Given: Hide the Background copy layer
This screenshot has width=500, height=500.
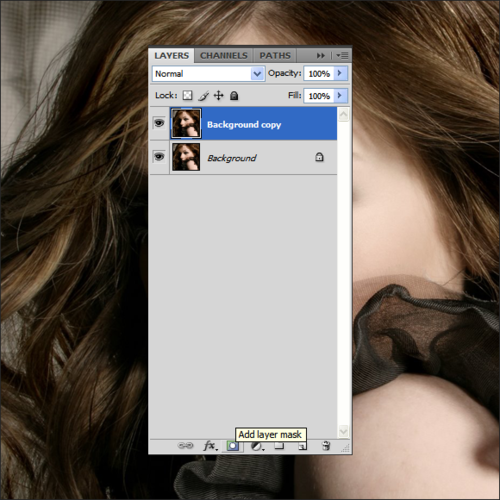Looking at the screenshot, I should click(x=159, y=123).
